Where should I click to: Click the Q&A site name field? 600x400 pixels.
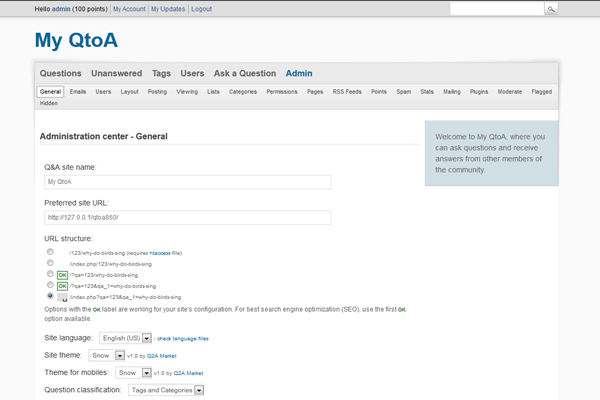[x=187, y=182]
